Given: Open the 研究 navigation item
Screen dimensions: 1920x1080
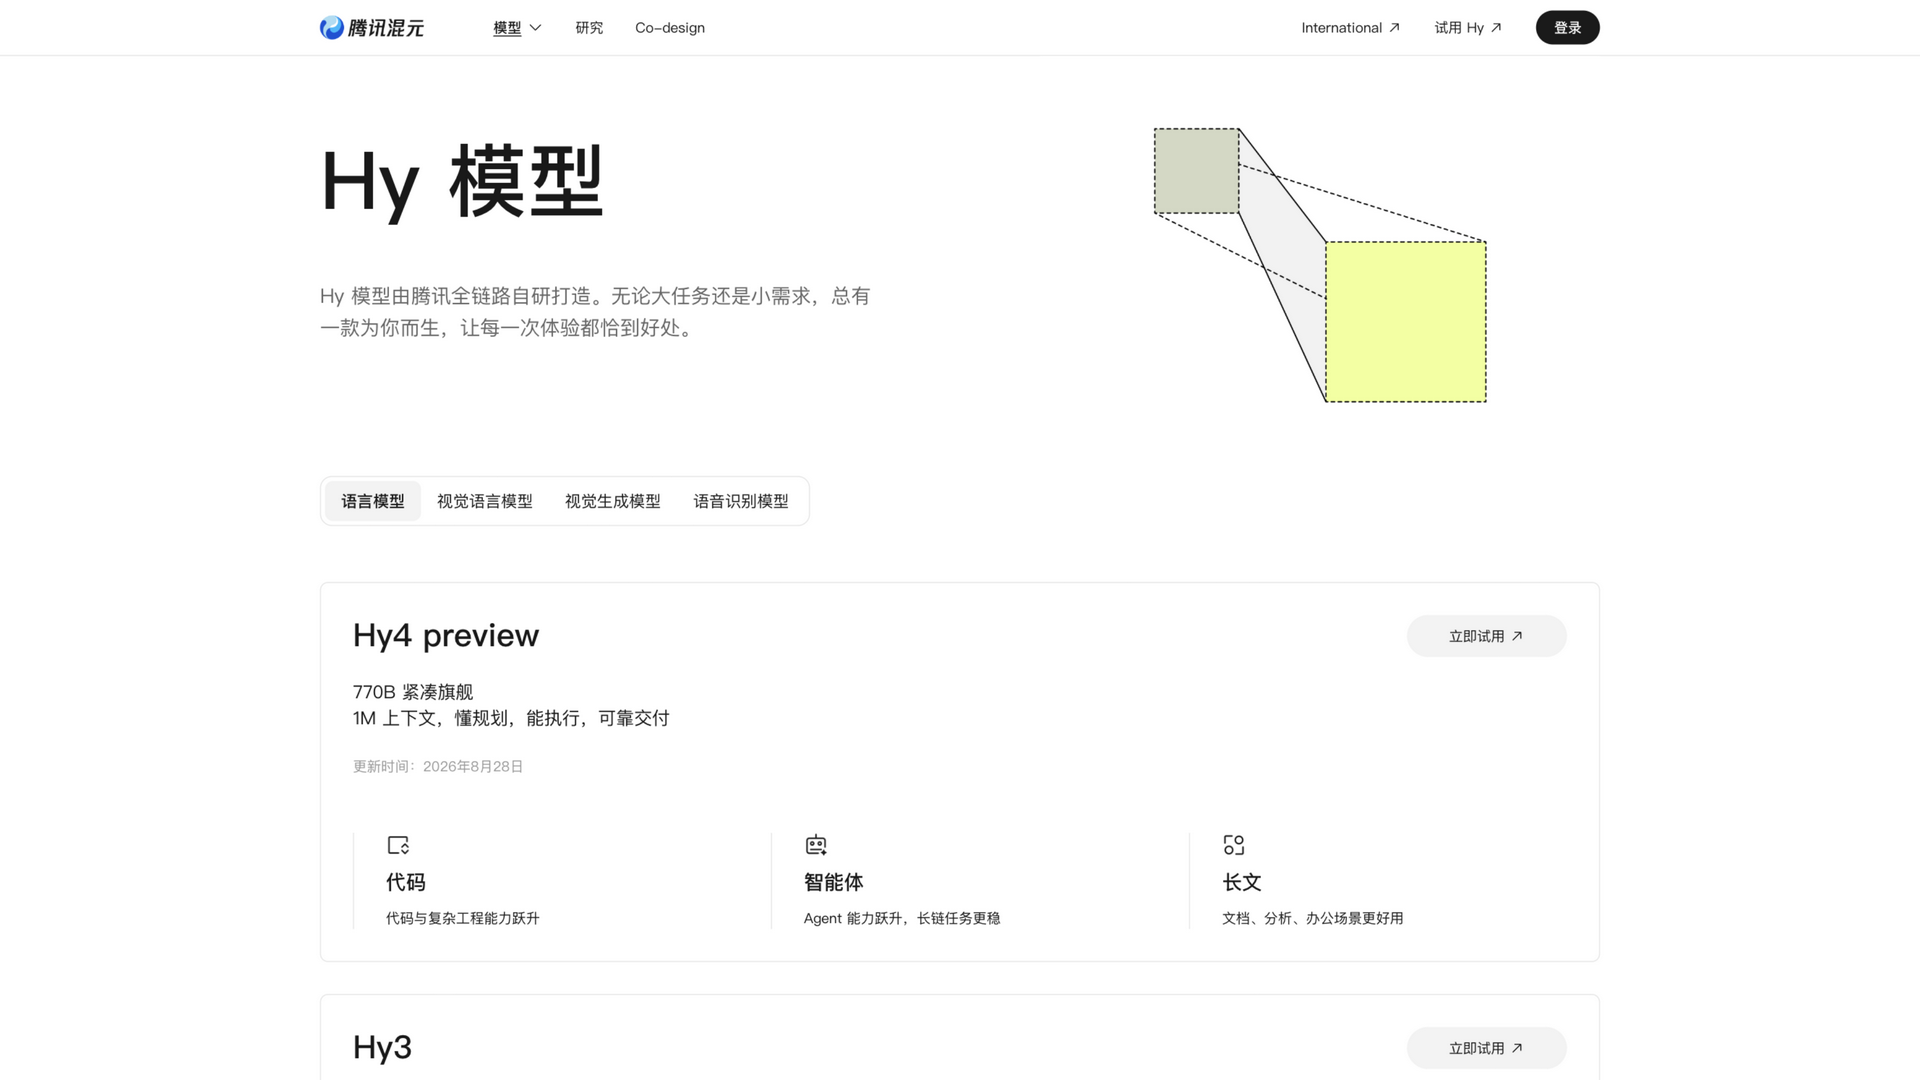Looking at the screenshot, I should [x=589, y=28].
